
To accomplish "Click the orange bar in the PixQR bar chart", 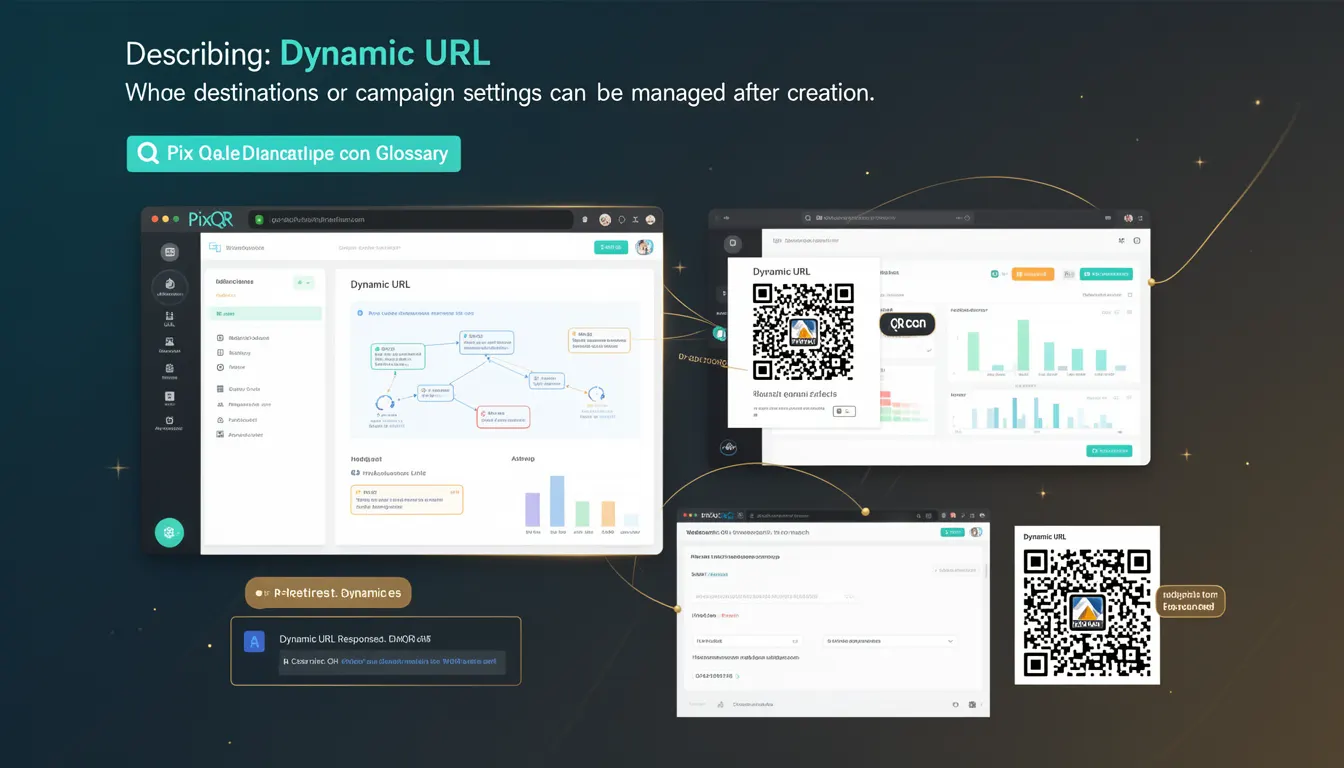I will [x=608, y=514].
